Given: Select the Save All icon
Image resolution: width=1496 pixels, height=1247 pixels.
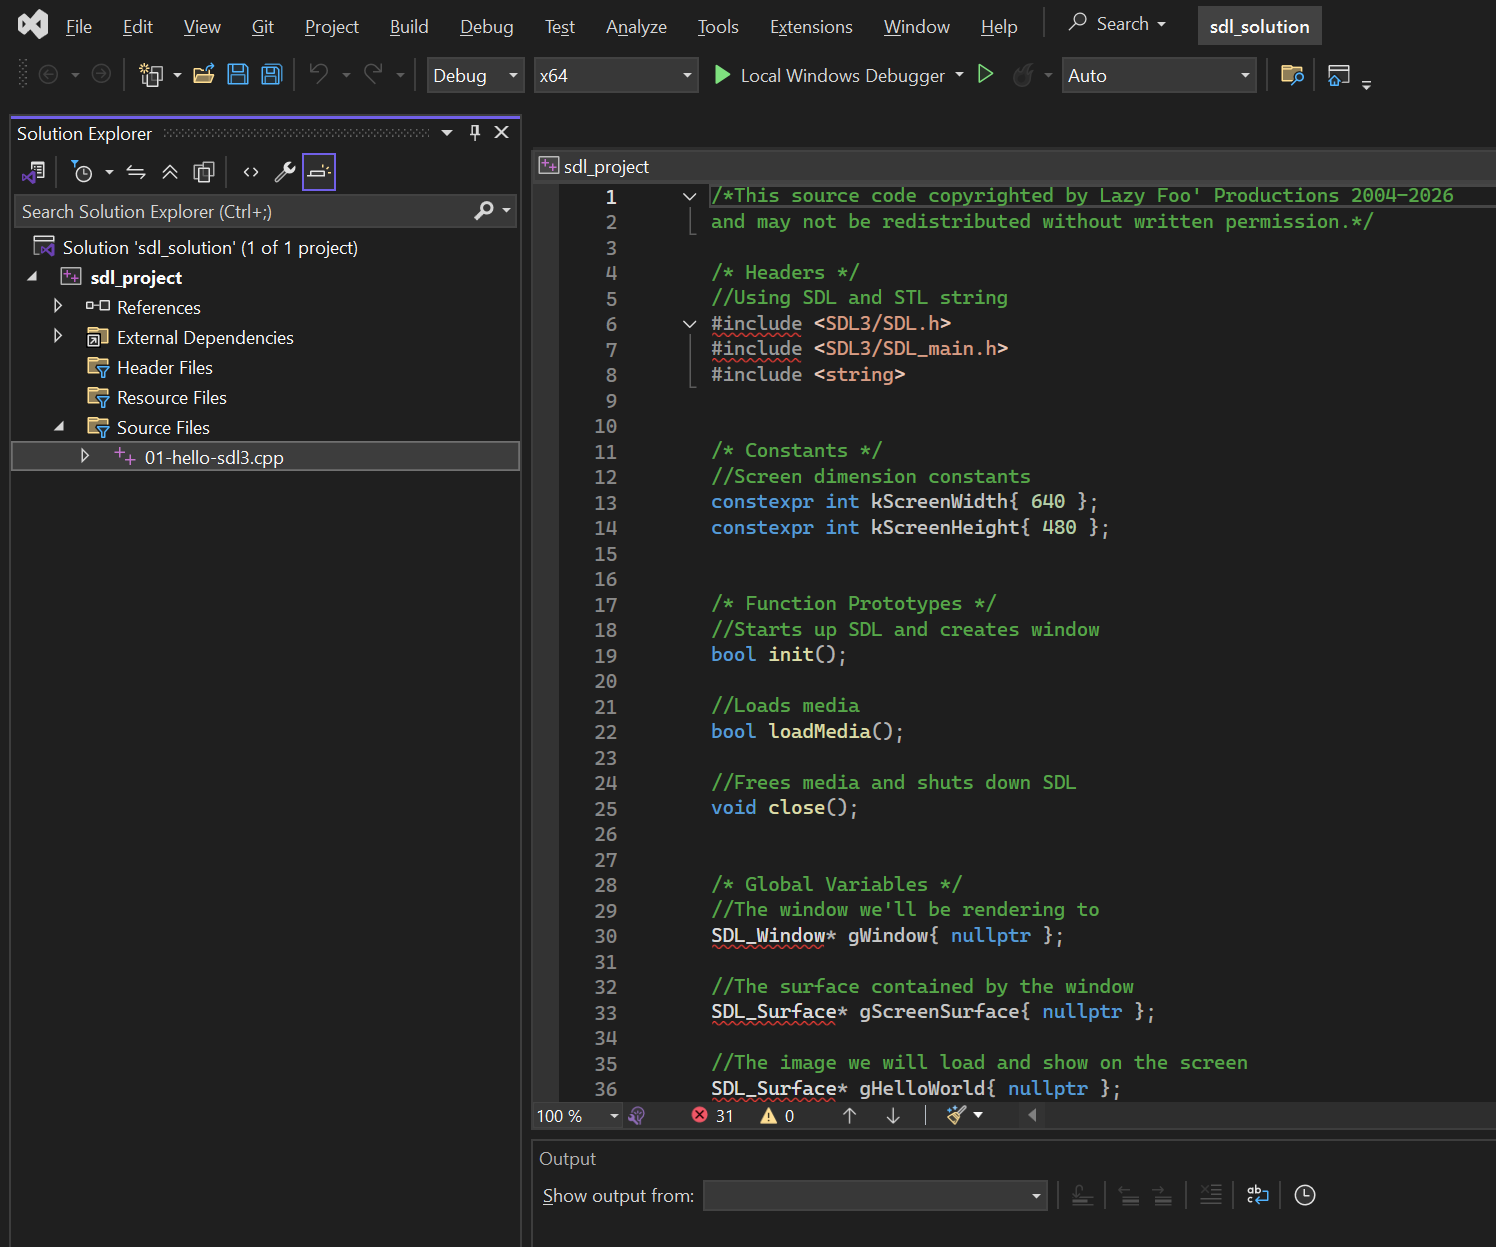Looking at the screenshot, I should [x=271, y=74].
